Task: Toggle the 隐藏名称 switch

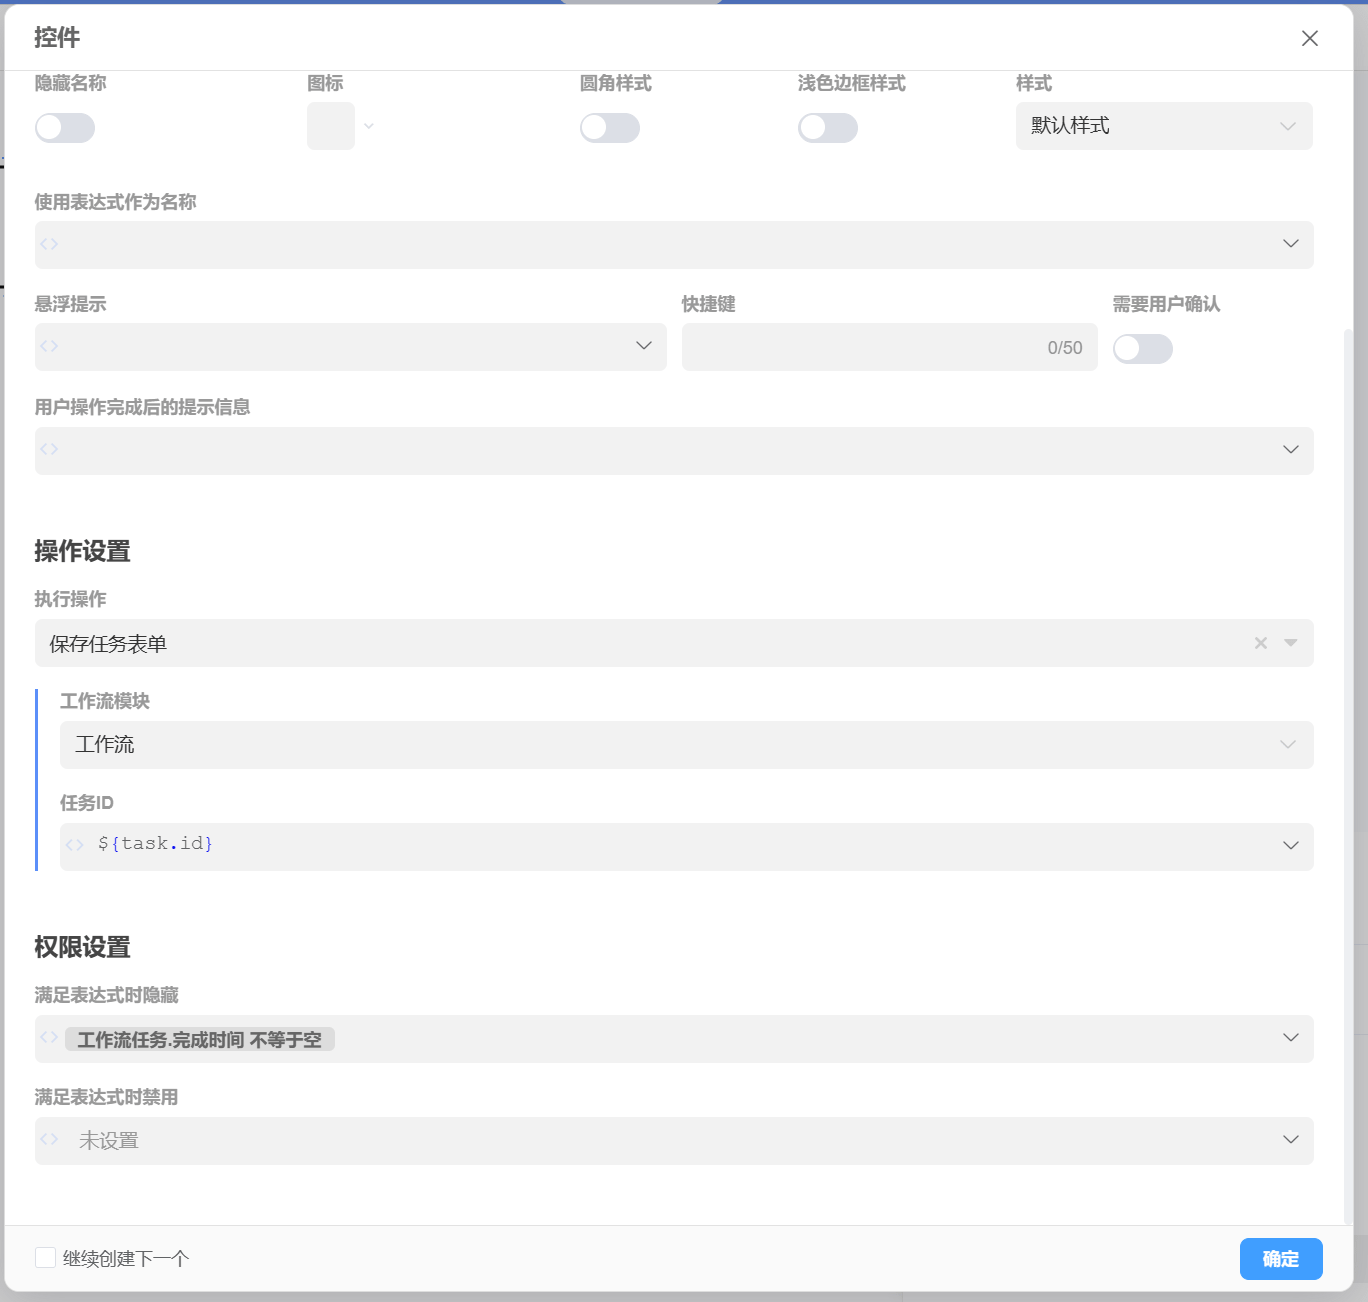Action: click(x=65, y=128)
